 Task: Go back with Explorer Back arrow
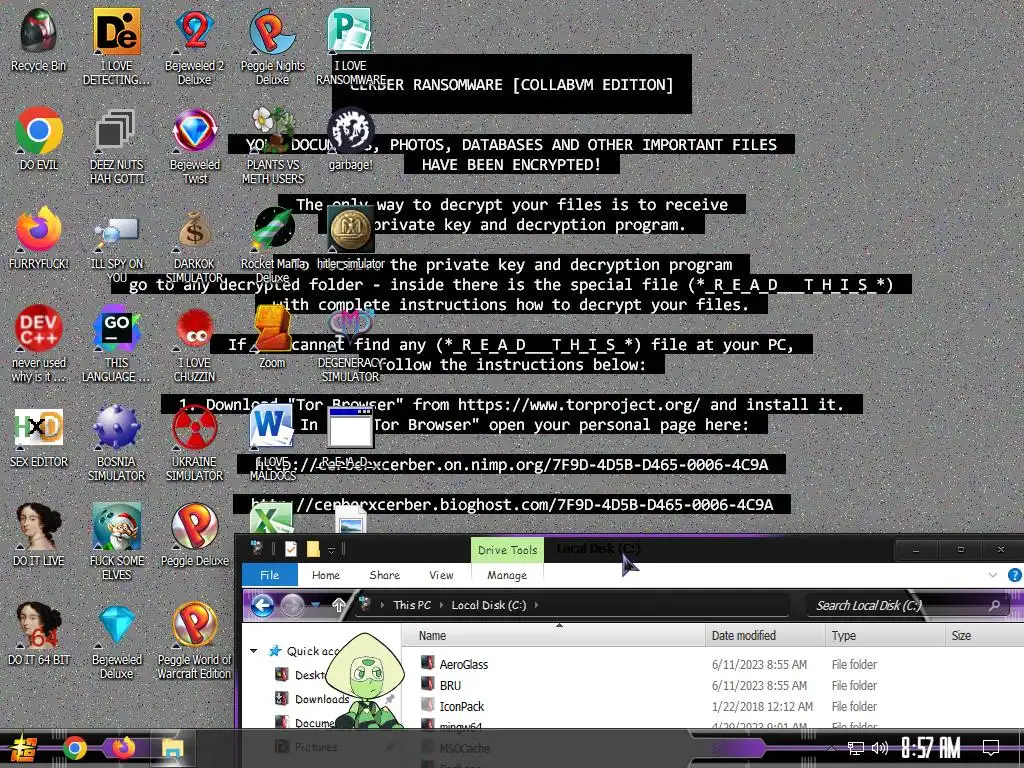tap(263, 605)
